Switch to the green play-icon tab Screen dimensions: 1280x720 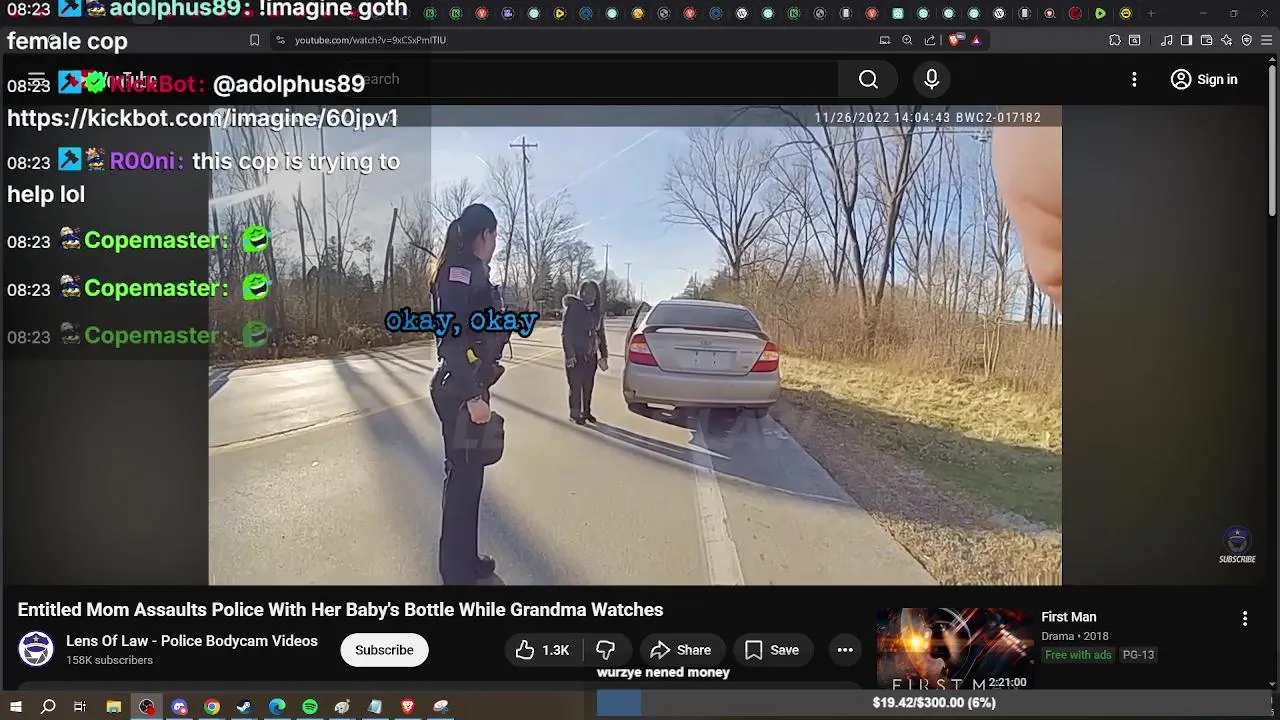pyautogui.click(x=1100, y=13)
